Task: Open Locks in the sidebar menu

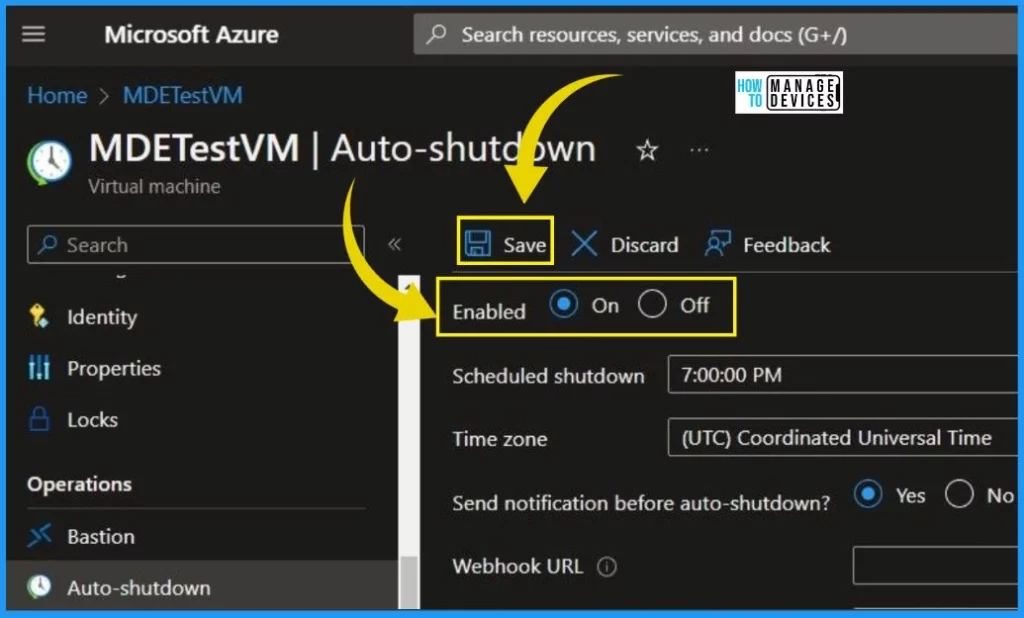Action: click(x=92, y=420)
